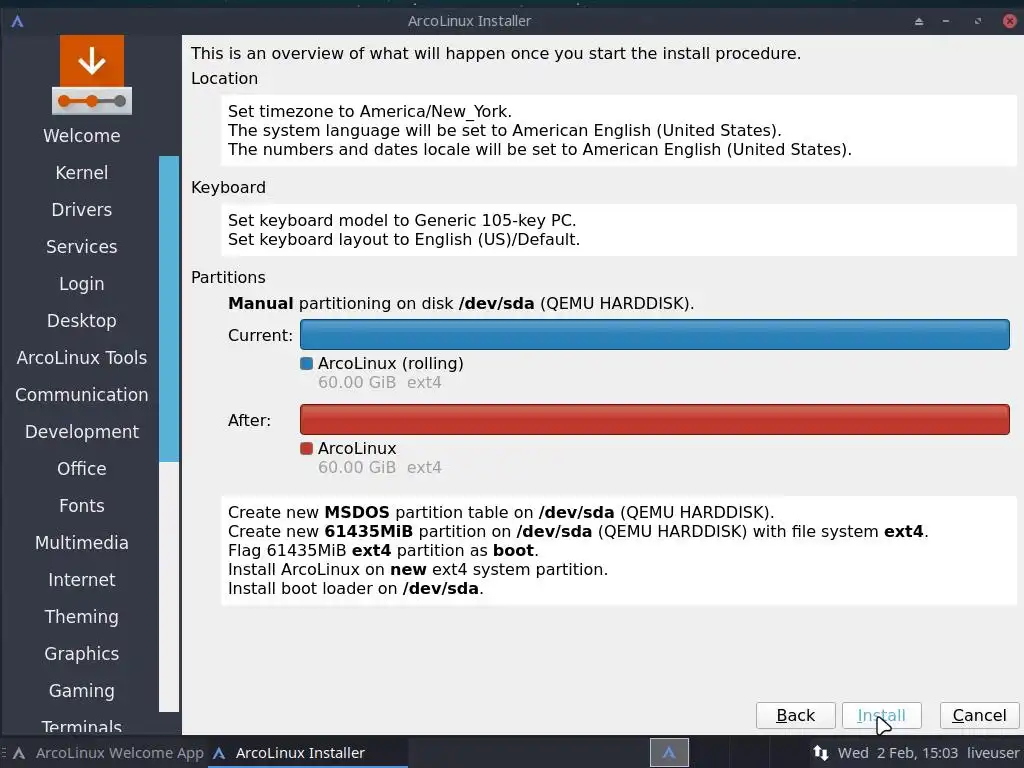
Task: Click the Keyboard section heading
Action: [x=228, y=187]
